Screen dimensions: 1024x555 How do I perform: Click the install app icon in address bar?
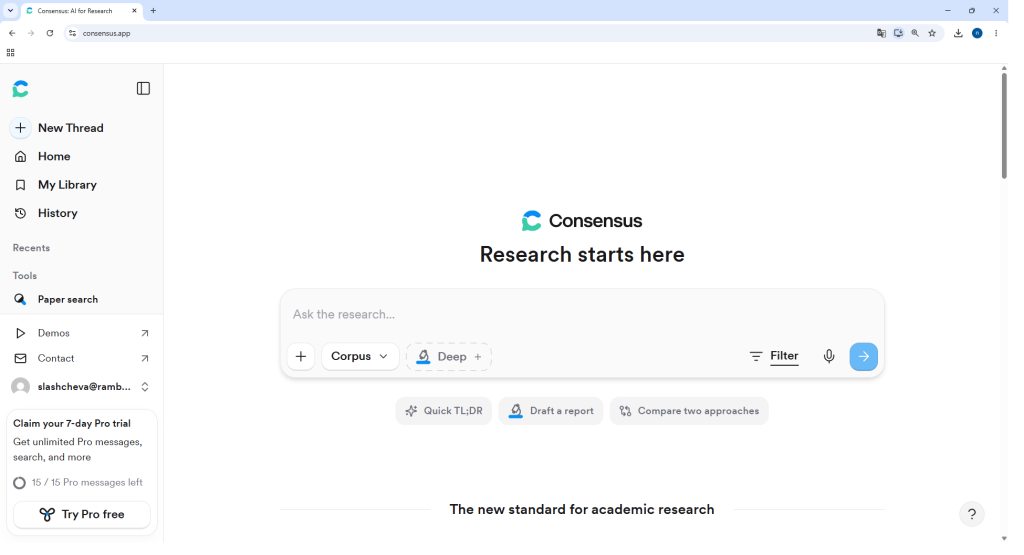899,33
